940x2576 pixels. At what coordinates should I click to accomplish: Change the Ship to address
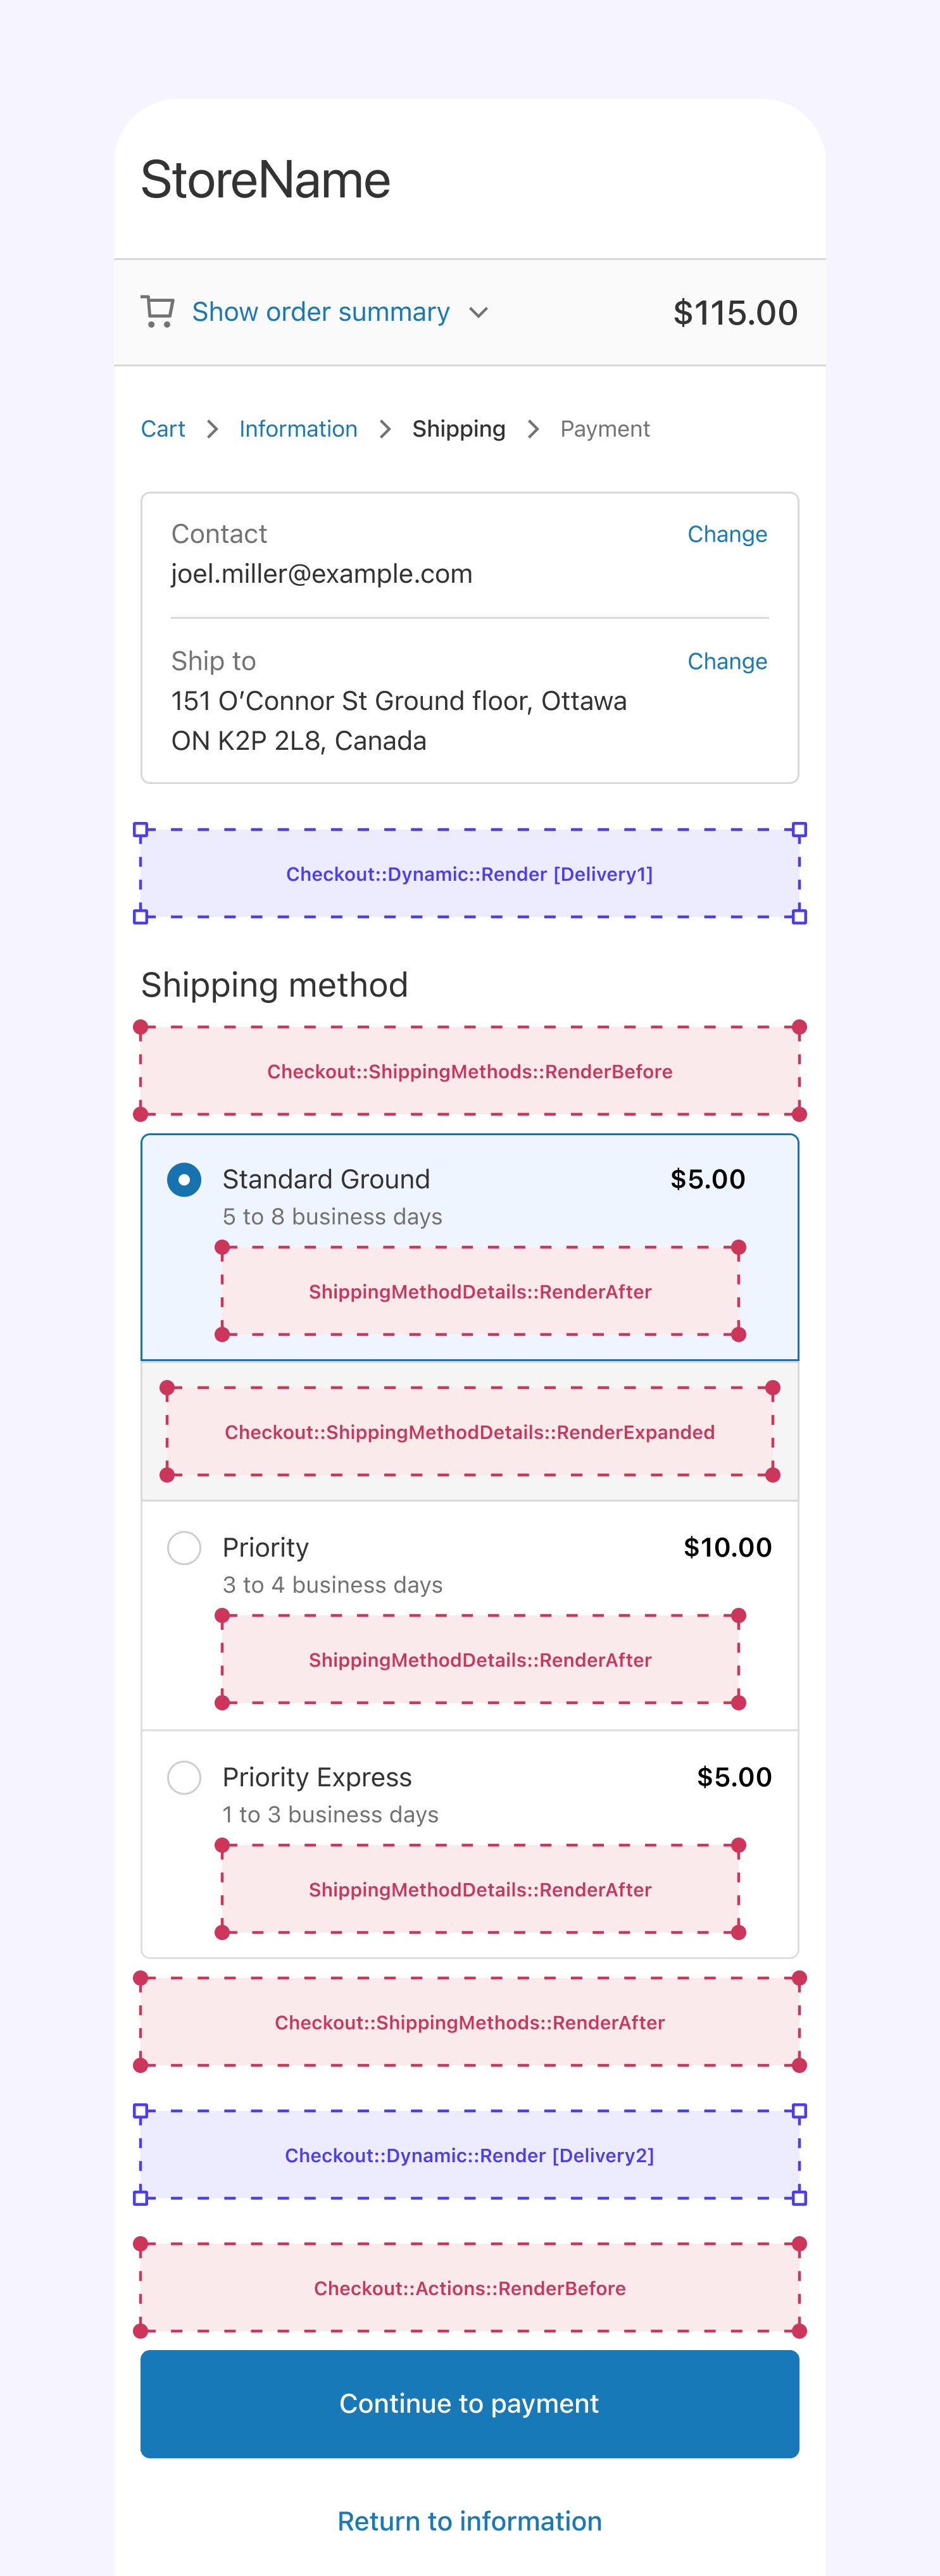tap(726, 661)
